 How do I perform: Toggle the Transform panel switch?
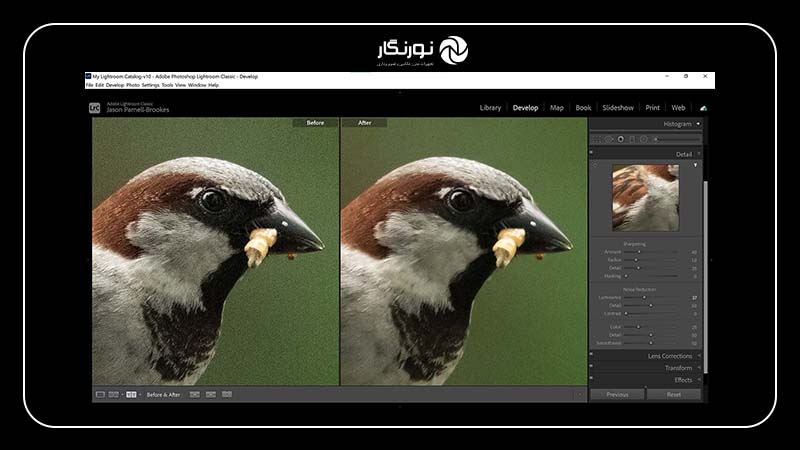coord(591,366)
